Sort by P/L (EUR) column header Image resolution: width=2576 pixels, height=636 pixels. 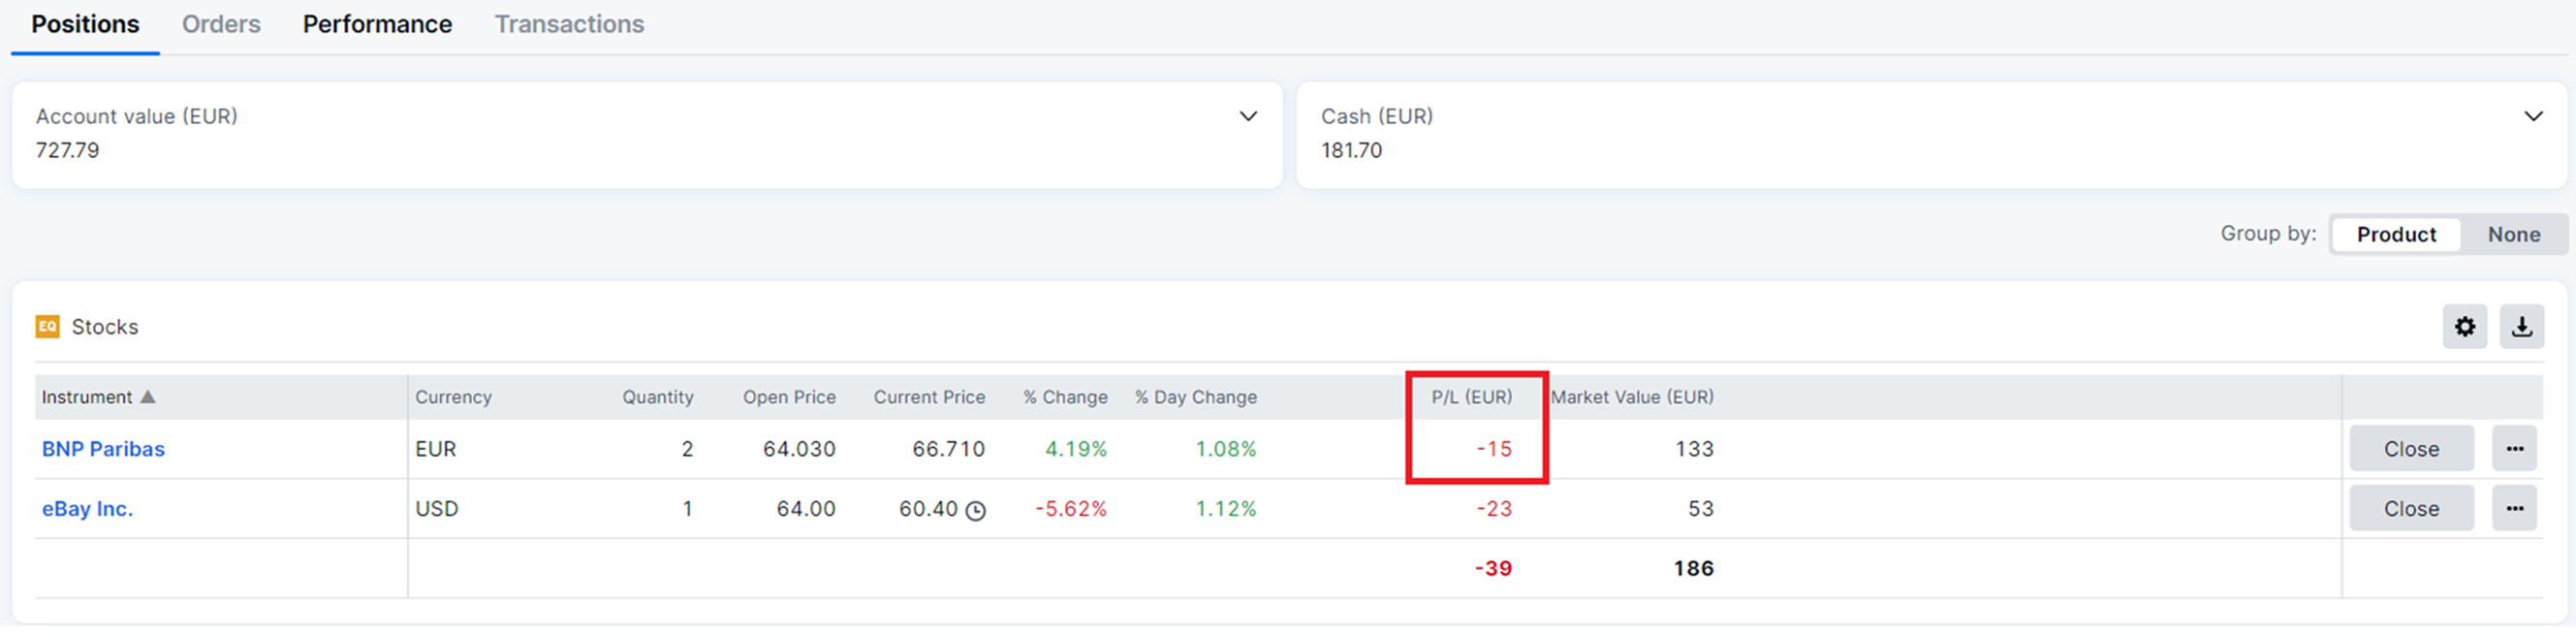tap(1471, 397)
